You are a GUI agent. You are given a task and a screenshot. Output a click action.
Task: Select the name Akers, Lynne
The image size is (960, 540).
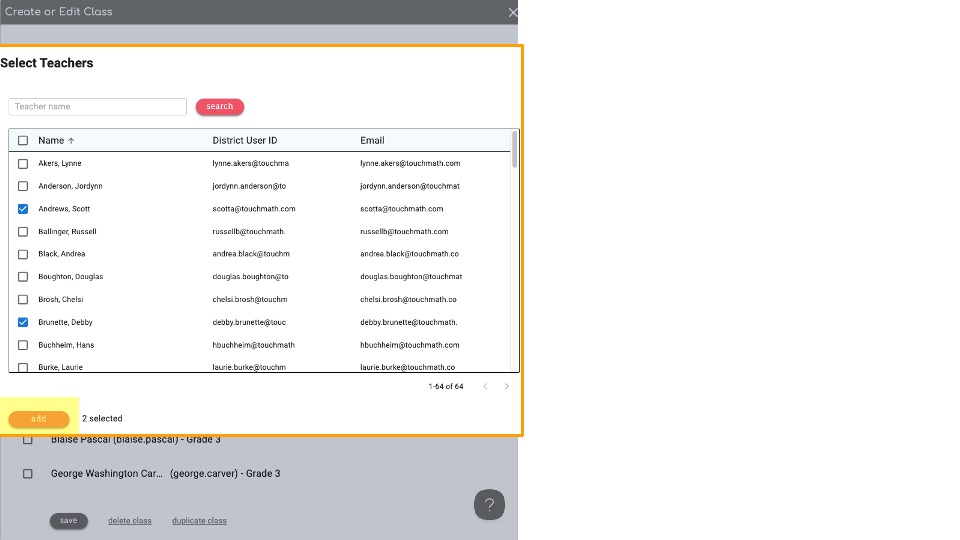coord(60,163)
